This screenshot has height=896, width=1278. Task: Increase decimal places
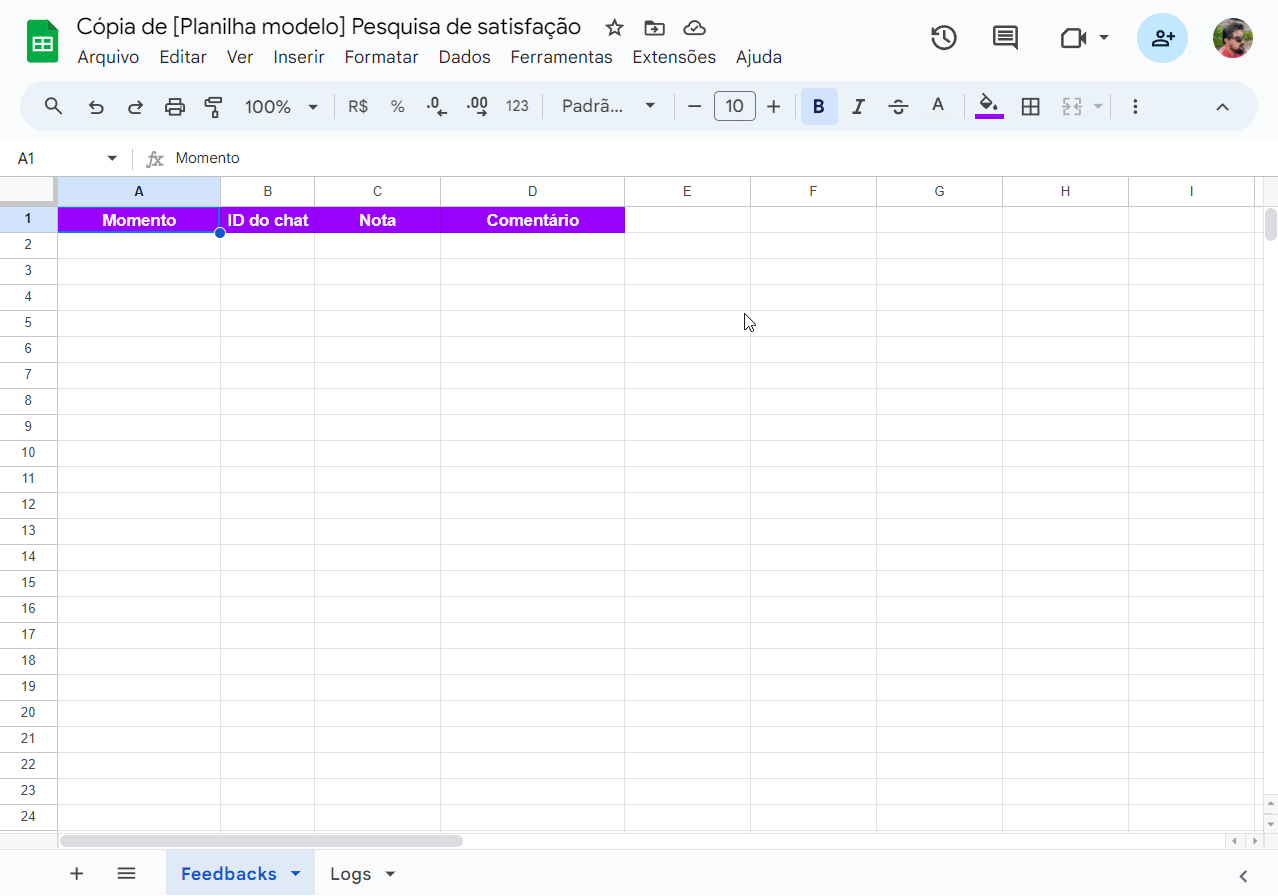click(x=477, y=106)
